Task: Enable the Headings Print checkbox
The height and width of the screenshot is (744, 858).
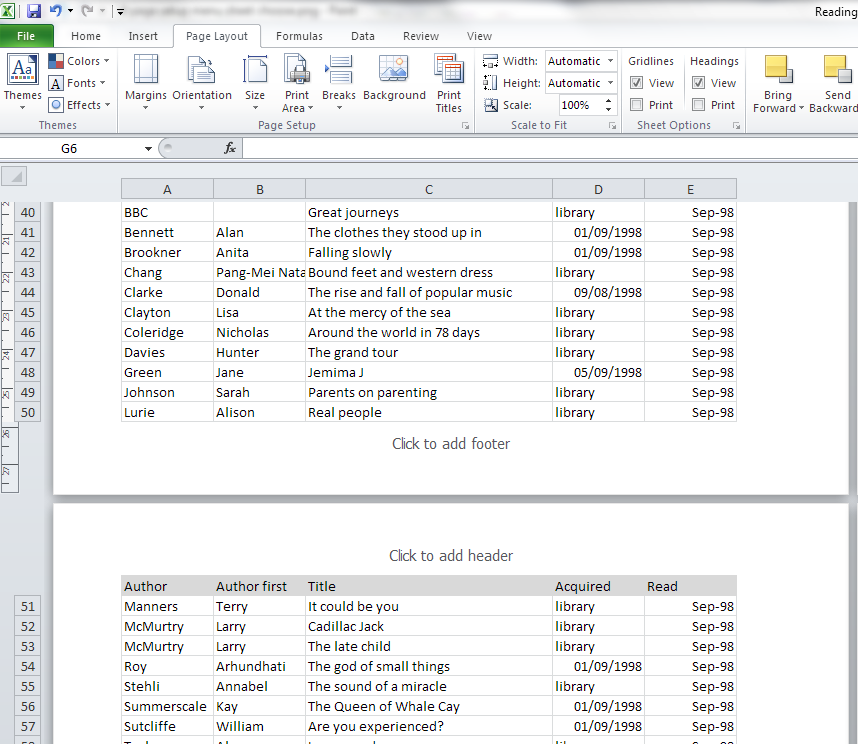Action: click(699, 105)
